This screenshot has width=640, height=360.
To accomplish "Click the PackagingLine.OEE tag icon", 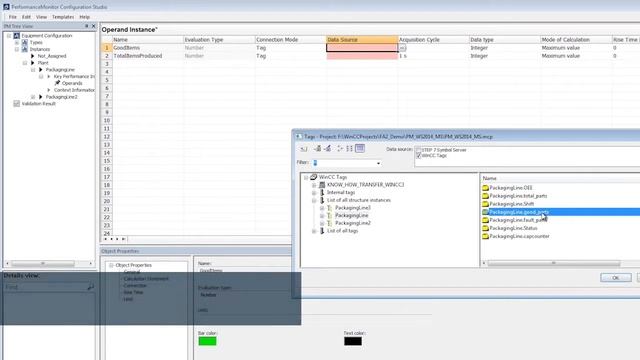I will tap(485, 188).
